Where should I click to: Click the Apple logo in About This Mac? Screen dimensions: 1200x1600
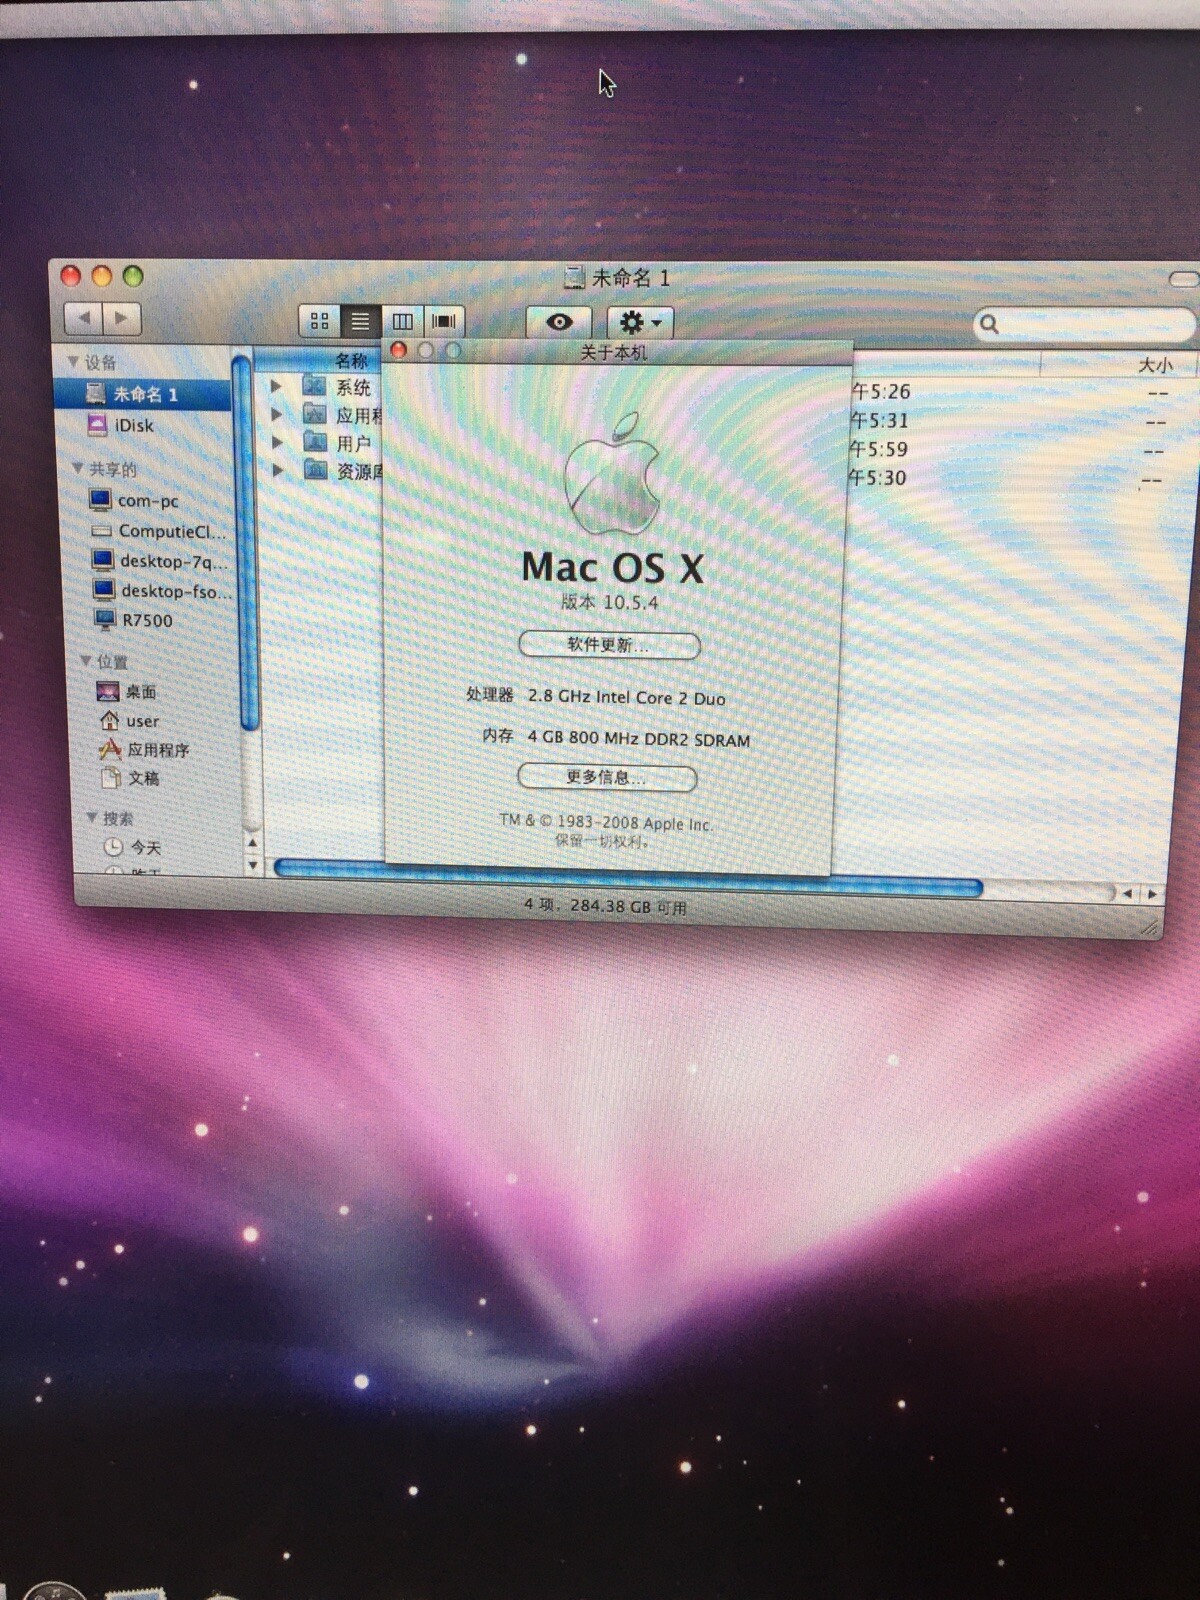click(x=613, y=473)
